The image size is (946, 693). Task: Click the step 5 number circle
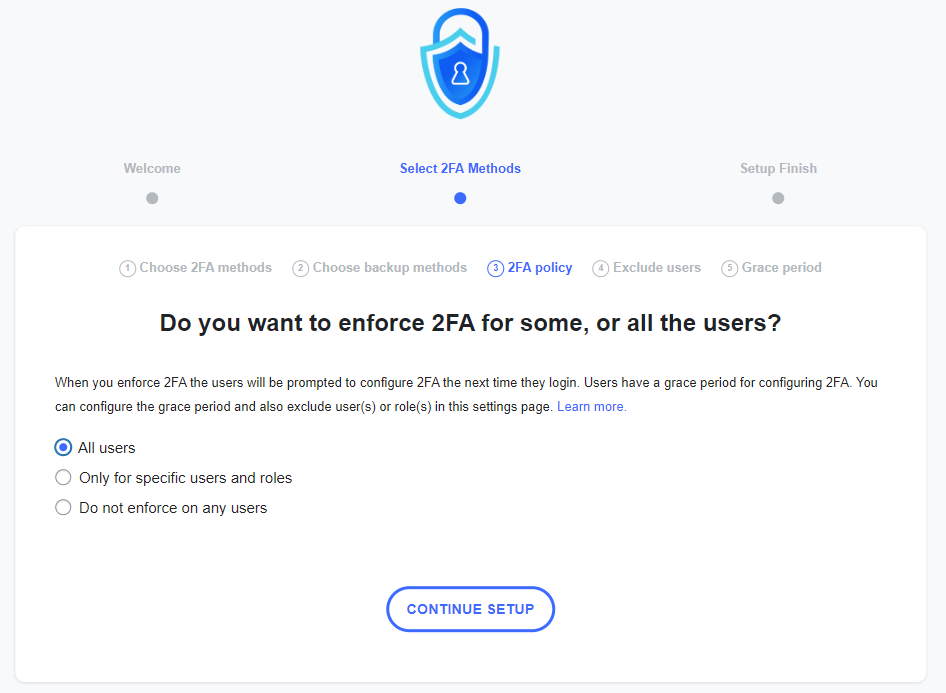[729, 268]
